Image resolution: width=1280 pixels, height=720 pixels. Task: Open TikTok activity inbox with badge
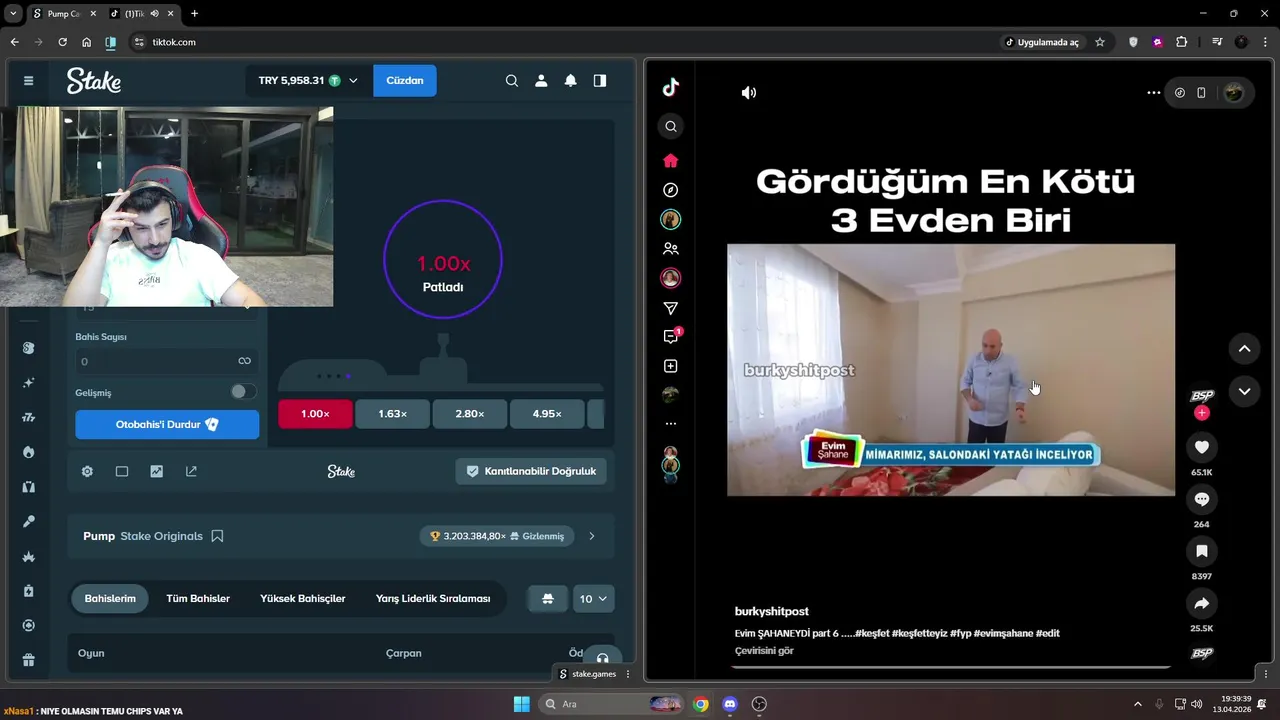(x=671, y=336)
